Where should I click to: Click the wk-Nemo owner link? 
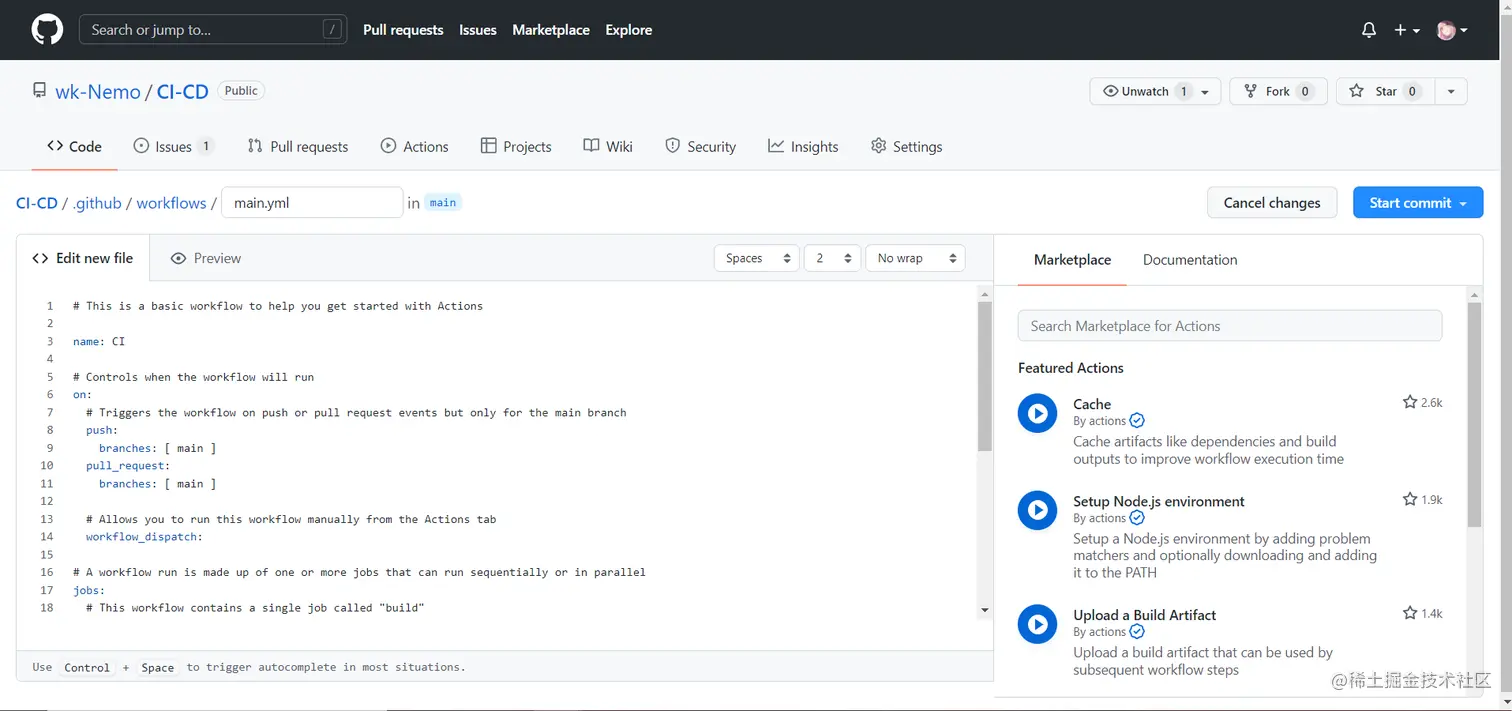[x=98, y=91]
